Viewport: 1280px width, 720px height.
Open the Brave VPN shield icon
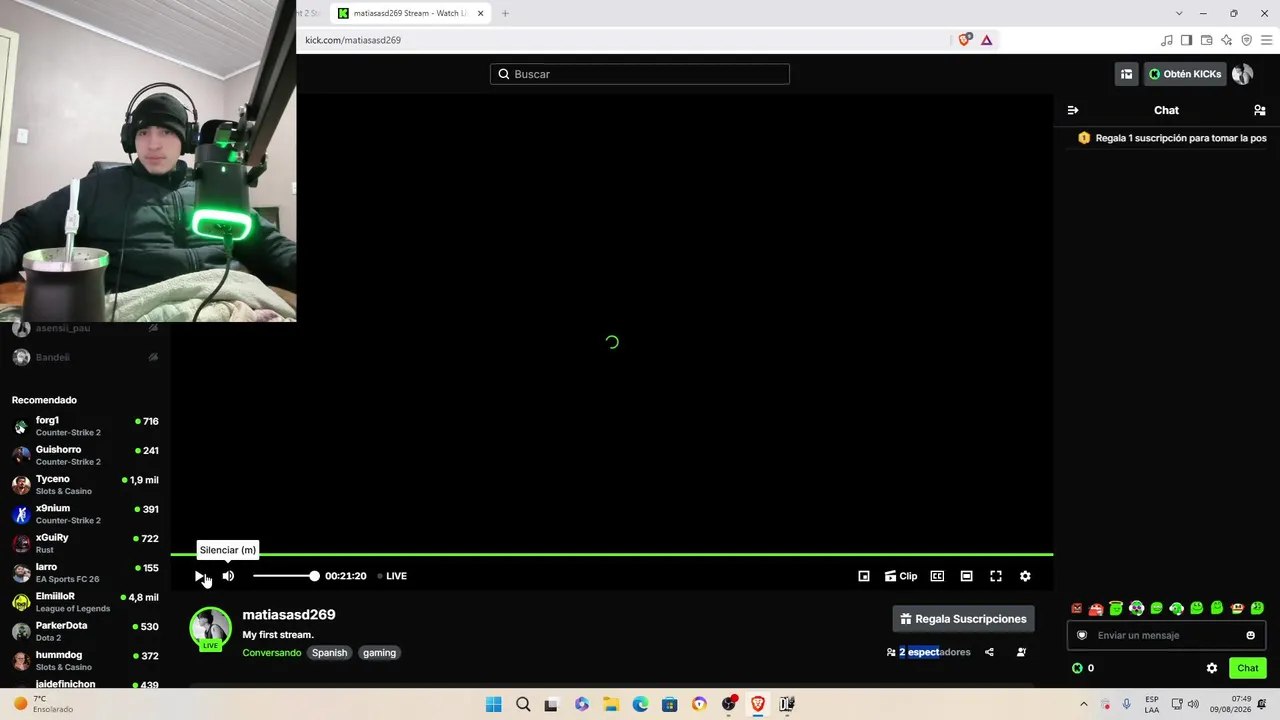pos(1246,40)
